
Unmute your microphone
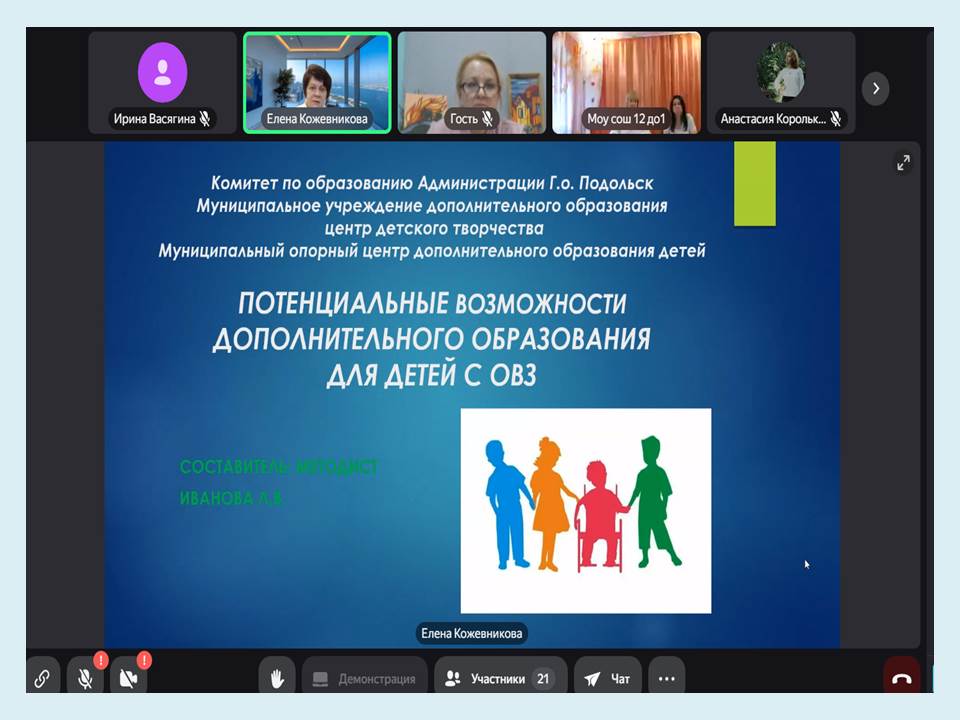pos(86,678)
